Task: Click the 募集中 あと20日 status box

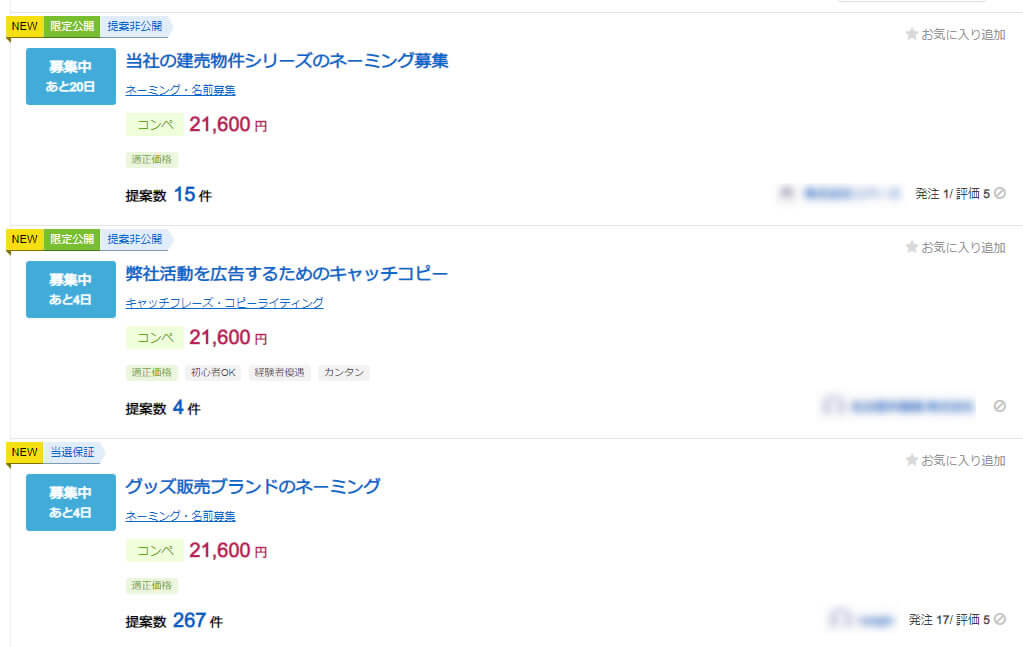Action: point(71,76)
